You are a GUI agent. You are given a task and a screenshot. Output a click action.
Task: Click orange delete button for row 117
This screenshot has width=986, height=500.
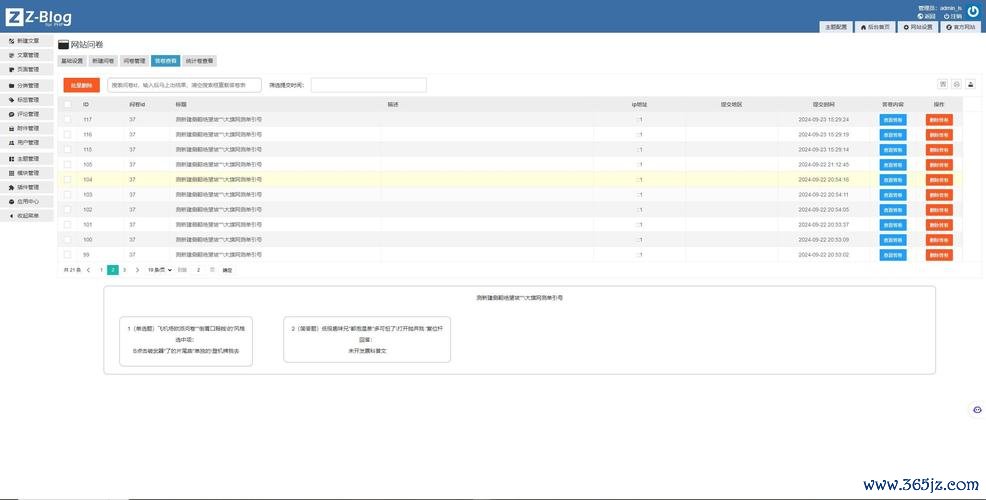939,119
